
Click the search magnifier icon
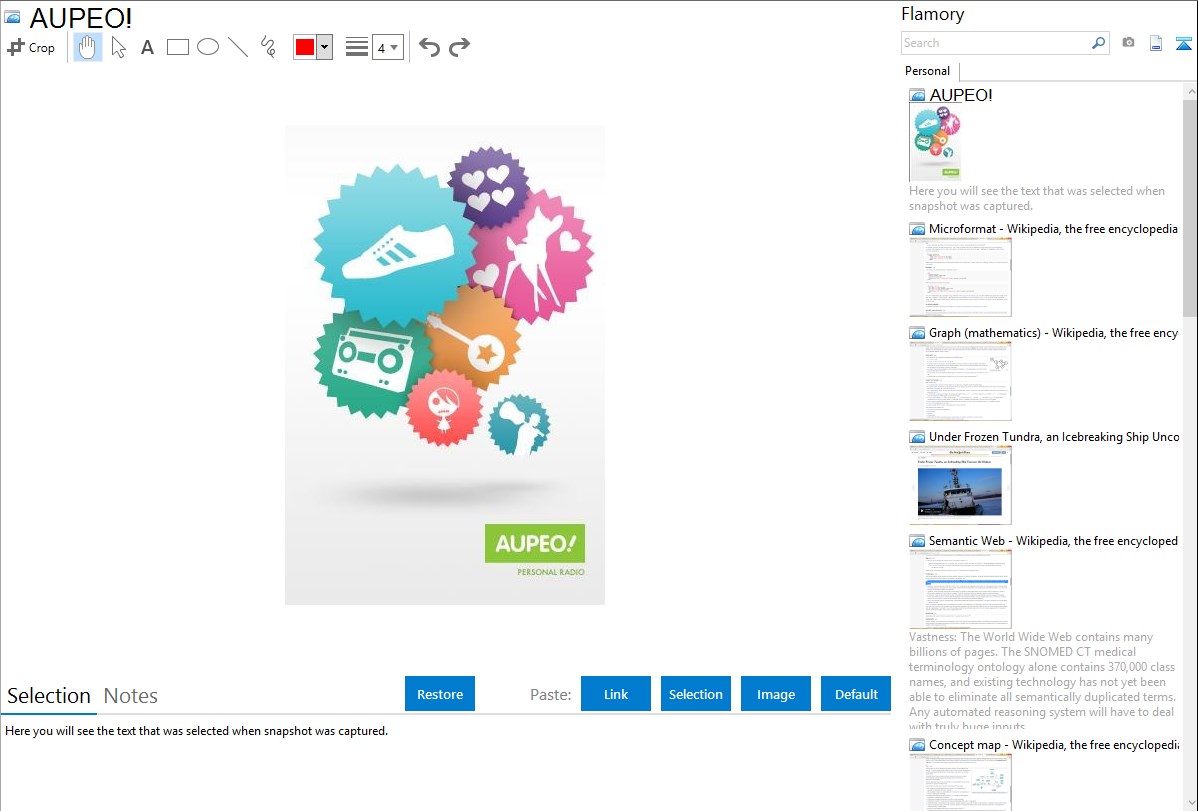1099,43
